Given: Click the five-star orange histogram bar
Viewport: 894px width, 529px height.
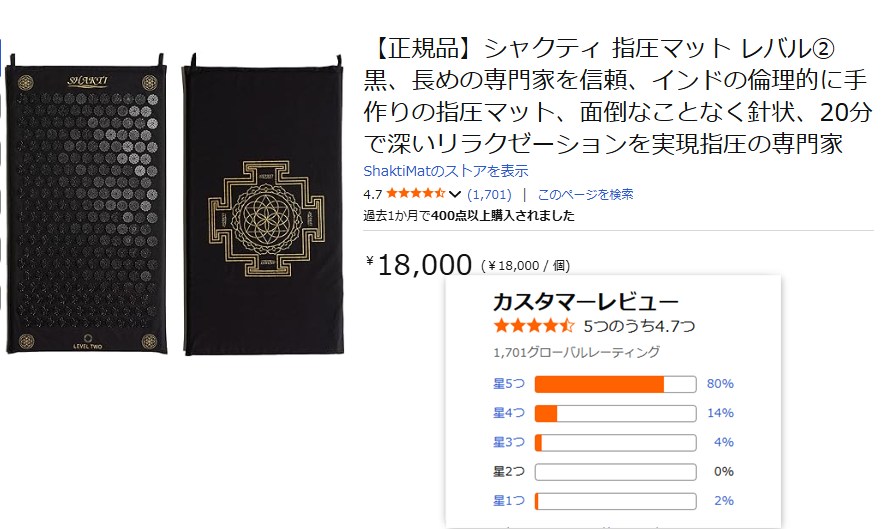Looking at the screenshot, I should tap(615, 384).
